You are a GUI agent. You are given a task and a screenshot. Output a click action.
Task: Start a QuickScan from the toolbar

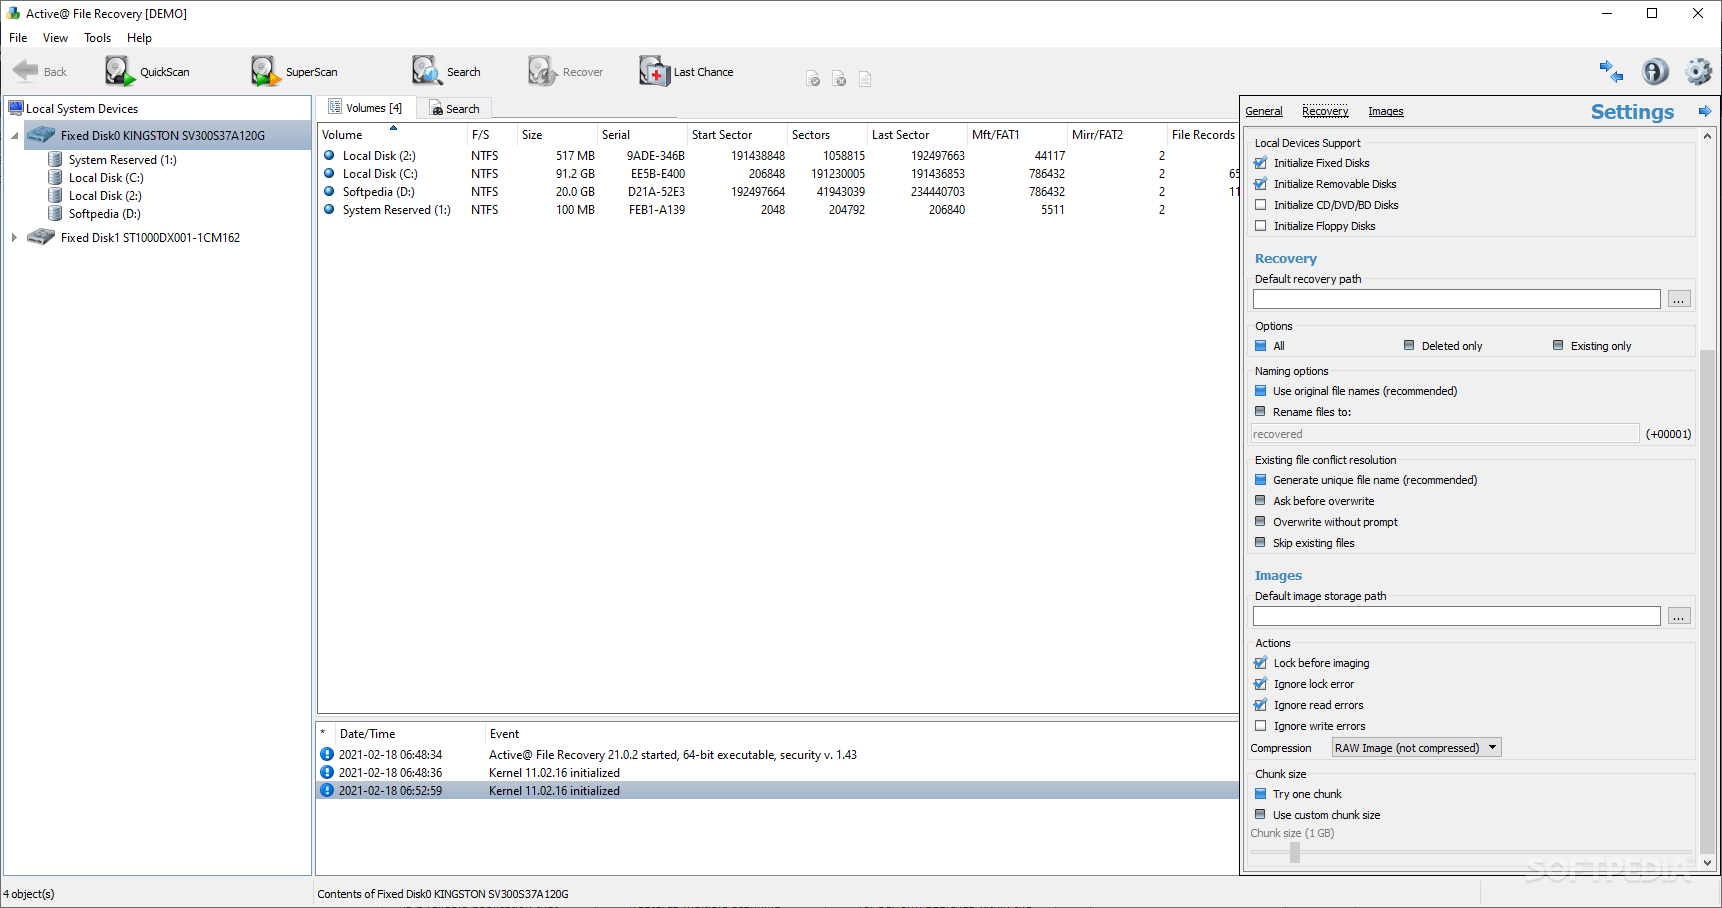(x=148, y=71)
